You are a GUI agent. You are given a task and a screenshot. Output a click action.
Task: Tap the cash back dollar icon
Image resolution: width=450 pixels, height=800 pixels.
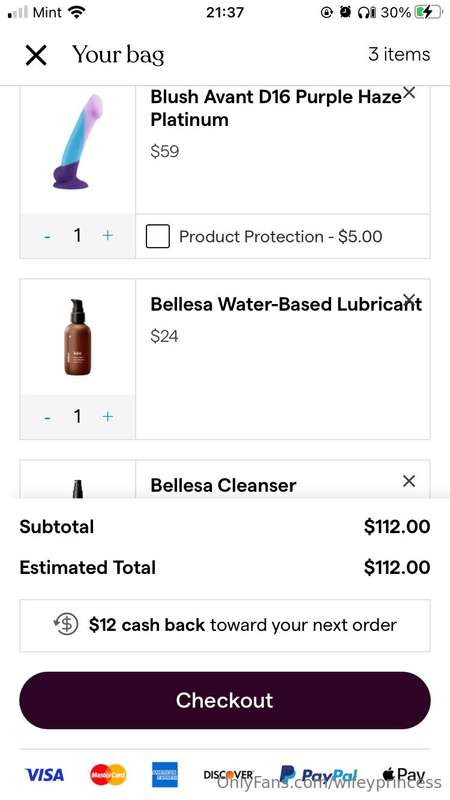pos(66,624)
